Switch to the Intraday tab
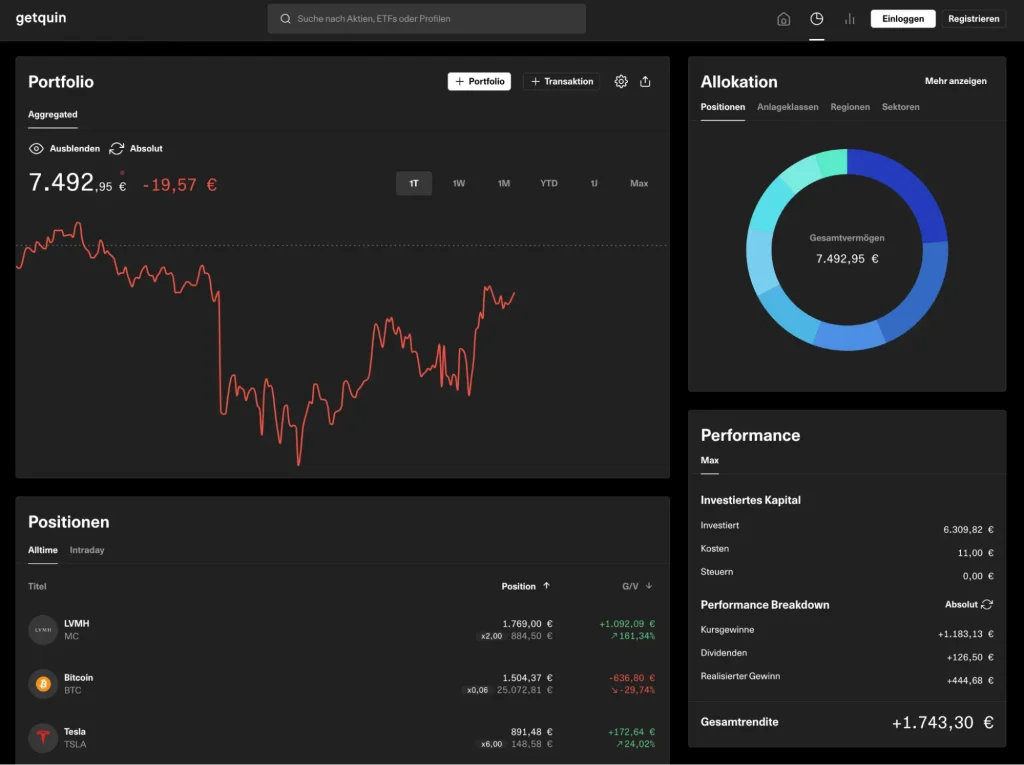The image size is (1024, 765). [x=87, y=550]
